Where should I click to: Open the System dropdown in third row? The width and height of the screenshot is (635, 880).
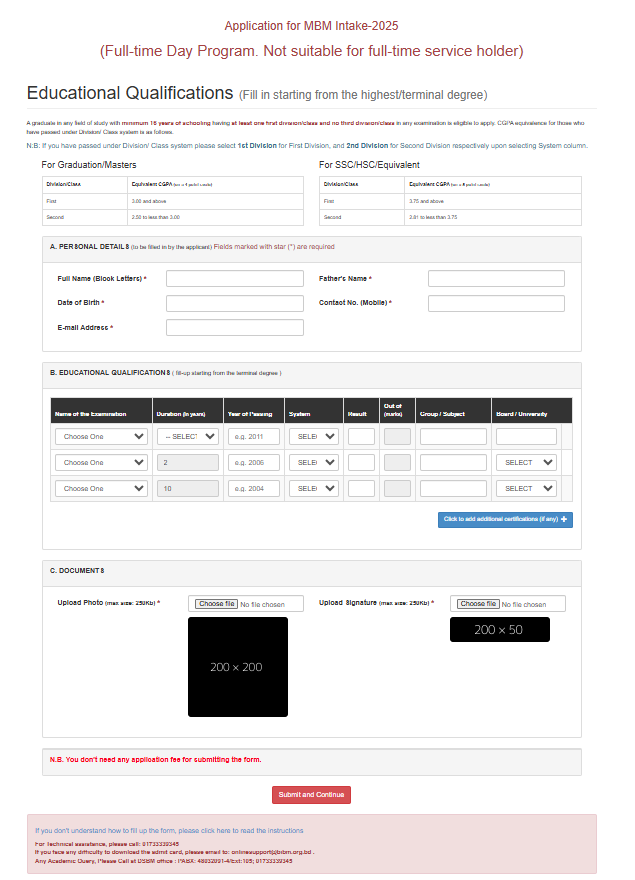[x=314, y=488]
